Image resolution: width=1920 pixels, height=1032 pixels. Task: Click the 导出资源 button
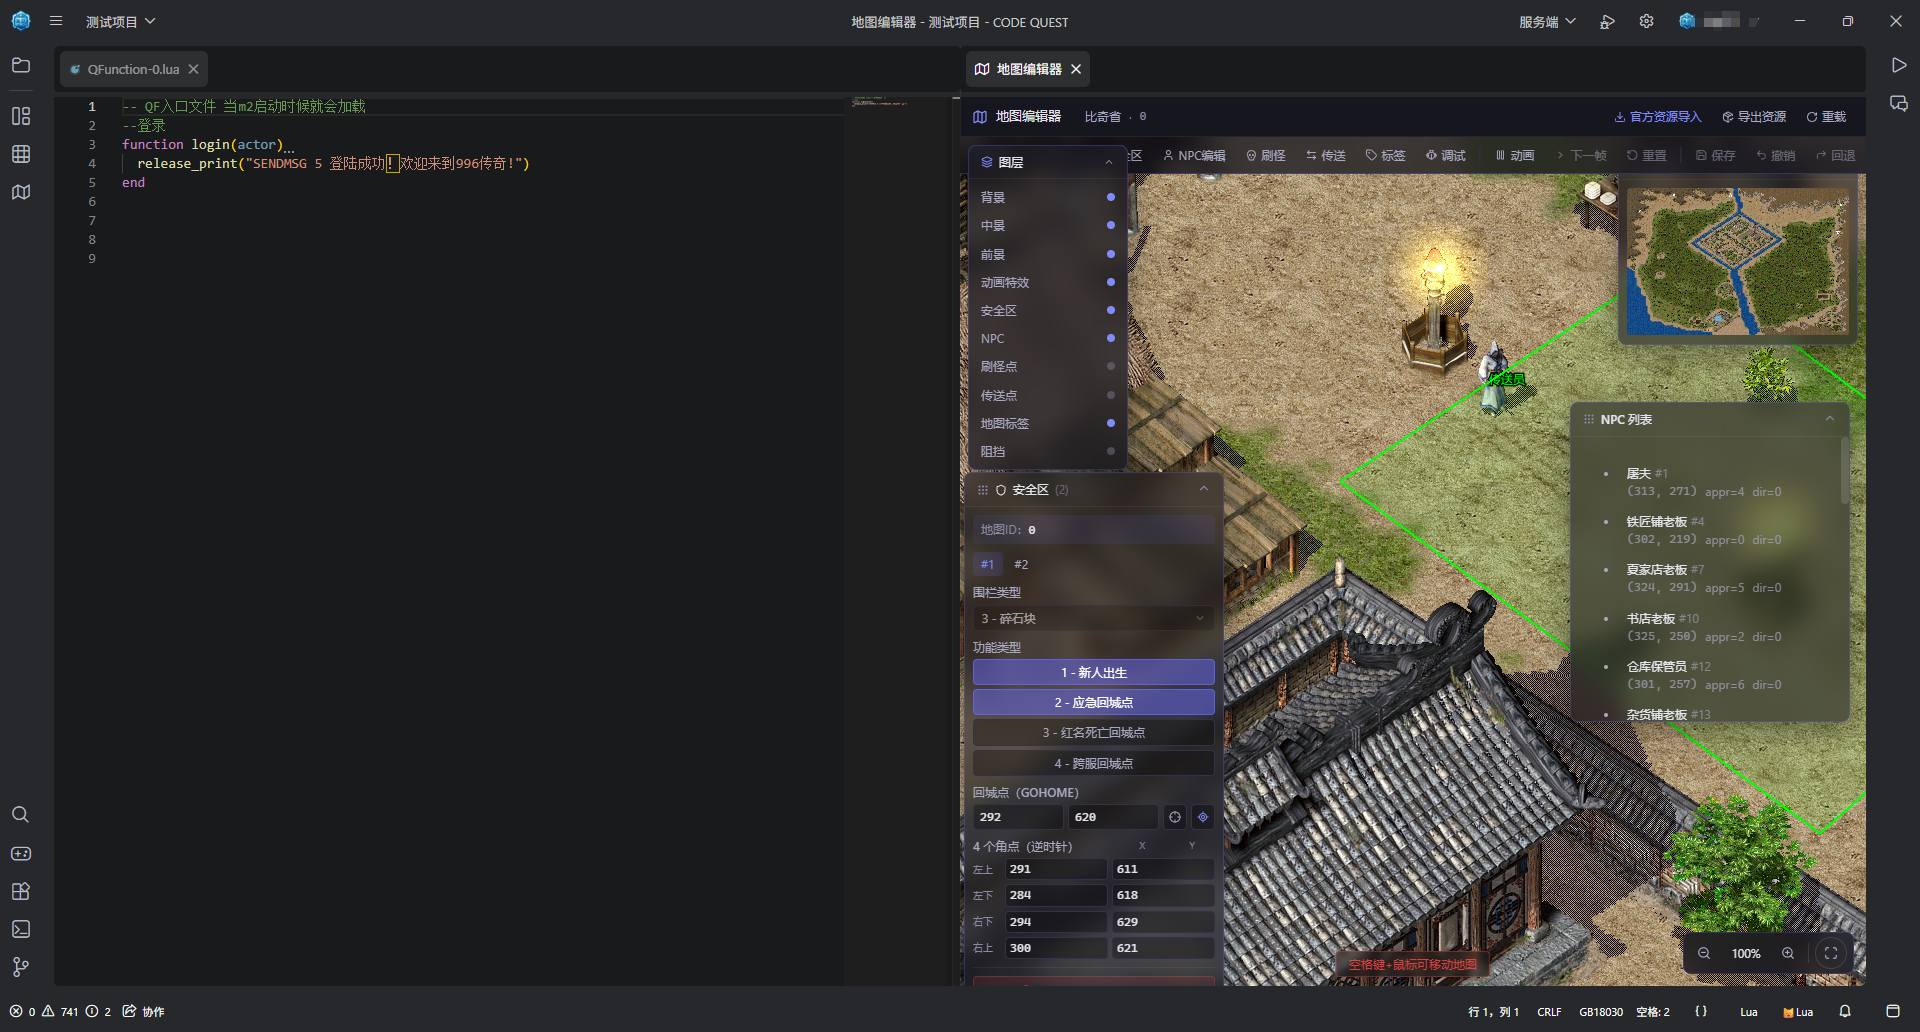[1754, 117]
